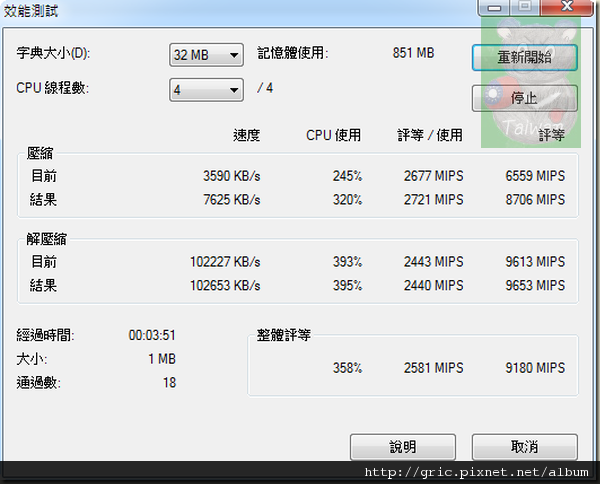Click compression current CPU usage 245%
Viewport: 600px width, 484px height.
347,176
